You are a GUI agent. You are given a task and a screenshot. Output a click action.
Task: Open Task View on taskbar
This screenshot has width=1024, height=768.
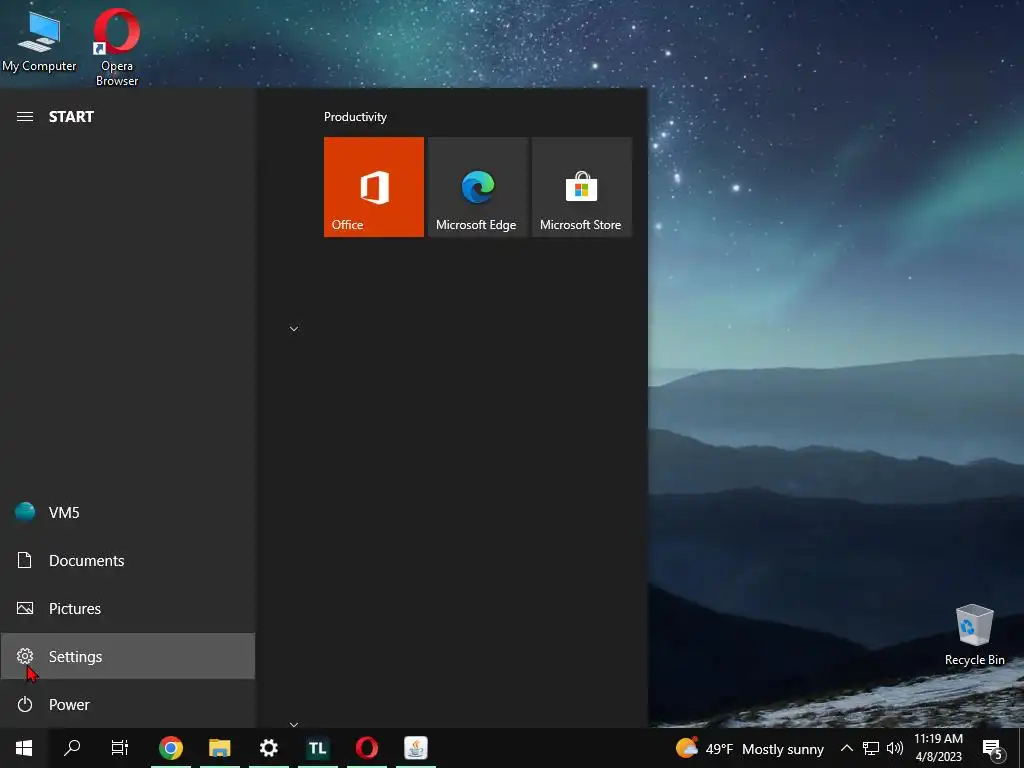tap(120, 748)
